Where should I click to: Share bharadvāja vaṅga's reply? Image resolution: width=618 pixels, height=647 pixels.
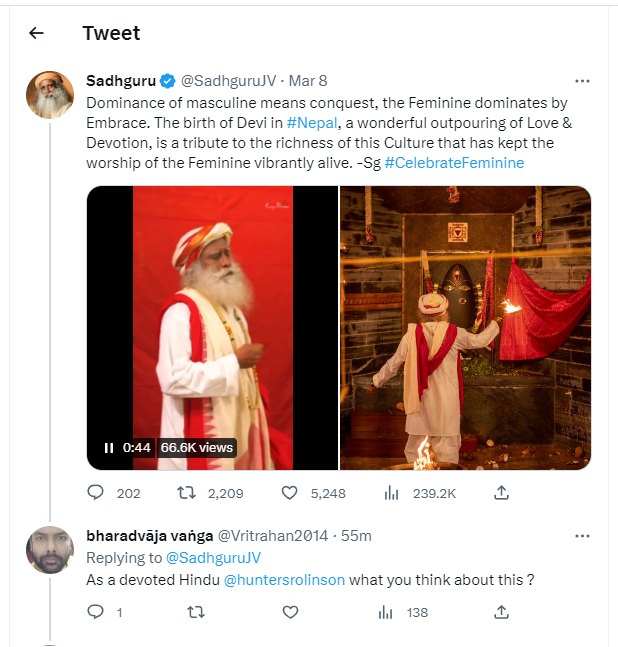pyautogui.click(x=503, y=612)
